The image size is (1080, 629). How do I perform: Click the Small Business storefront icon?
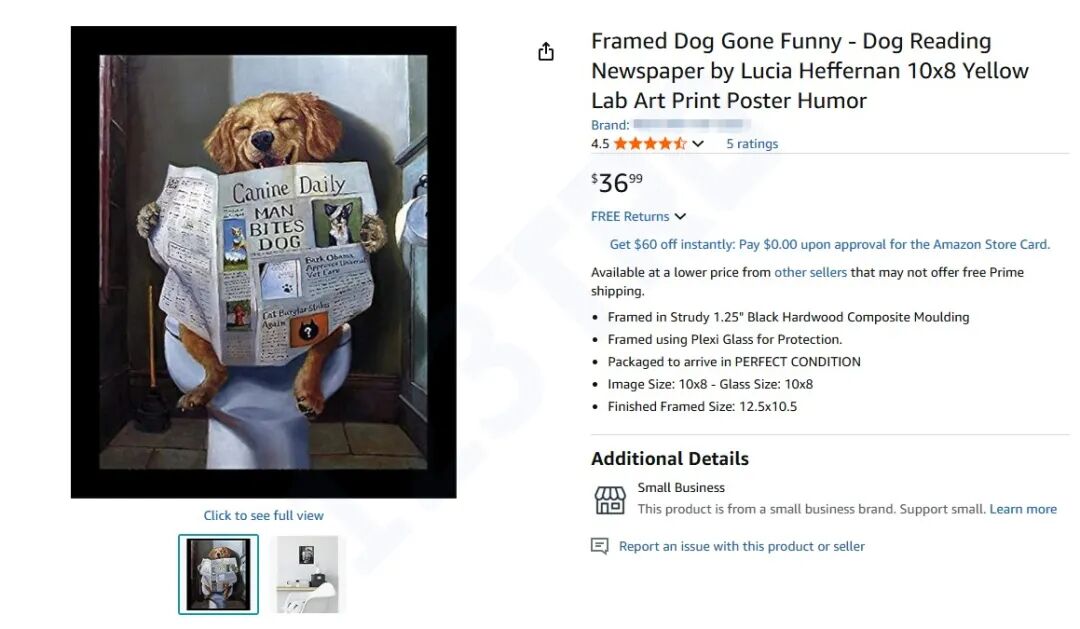click(609, 499)
